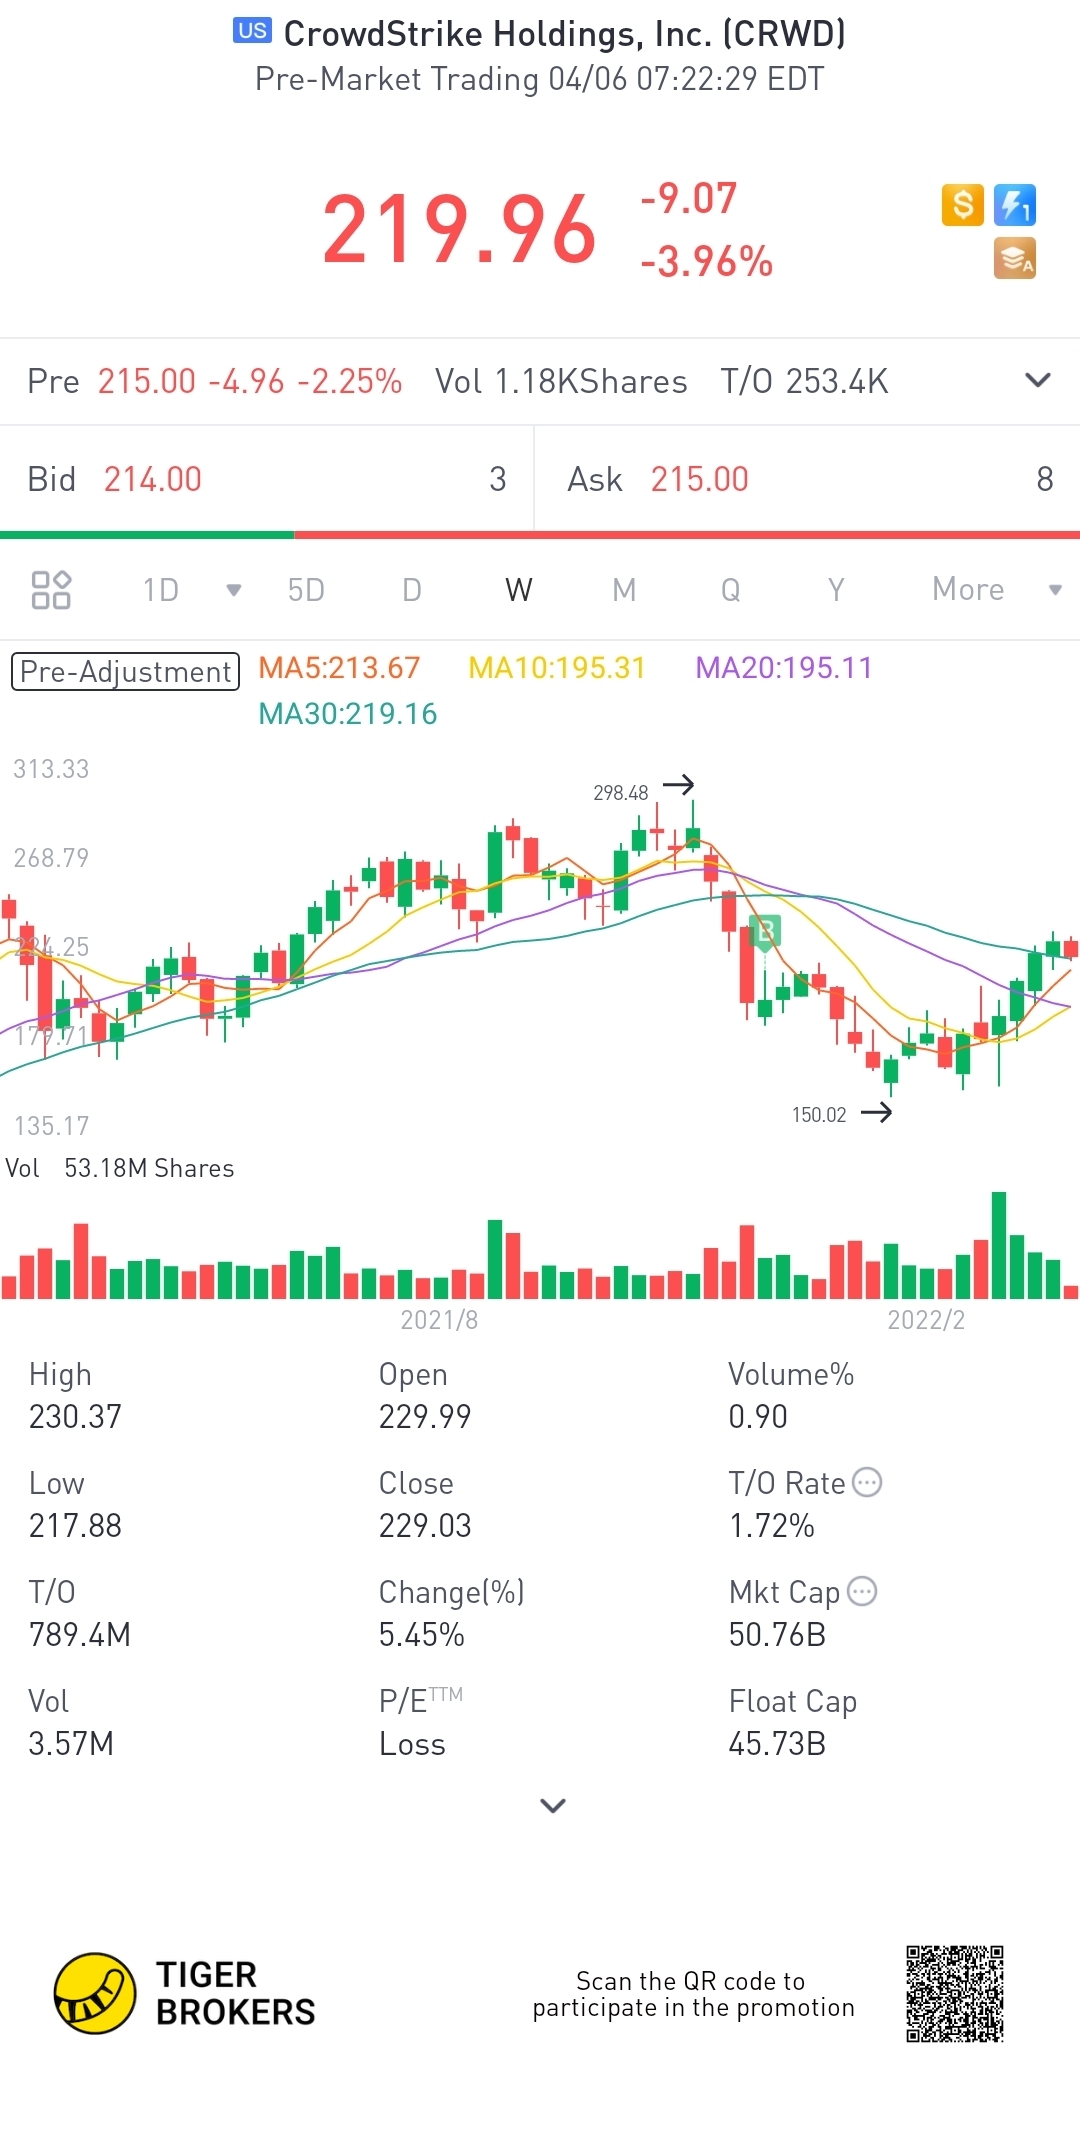Tap the blue lightning bolt badge icon
This screenshot has height=2145, width=1080.
(1015, 206)
